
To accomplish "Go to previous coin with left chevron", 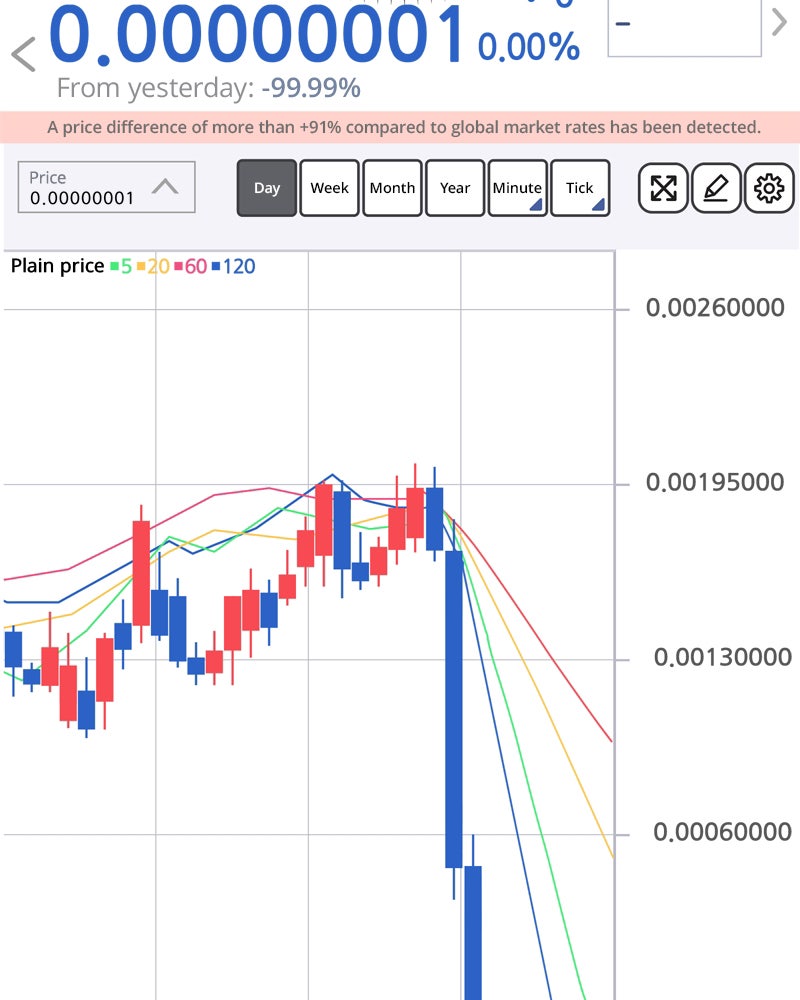I will [x=23, y=54].
